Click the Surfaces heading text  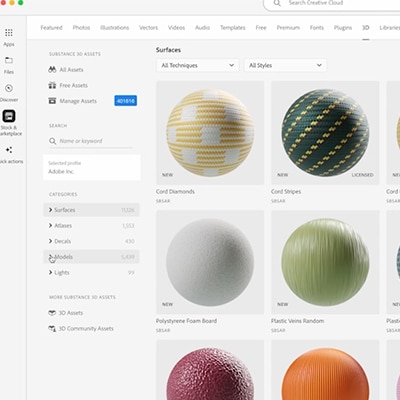[x=168, y=50]
